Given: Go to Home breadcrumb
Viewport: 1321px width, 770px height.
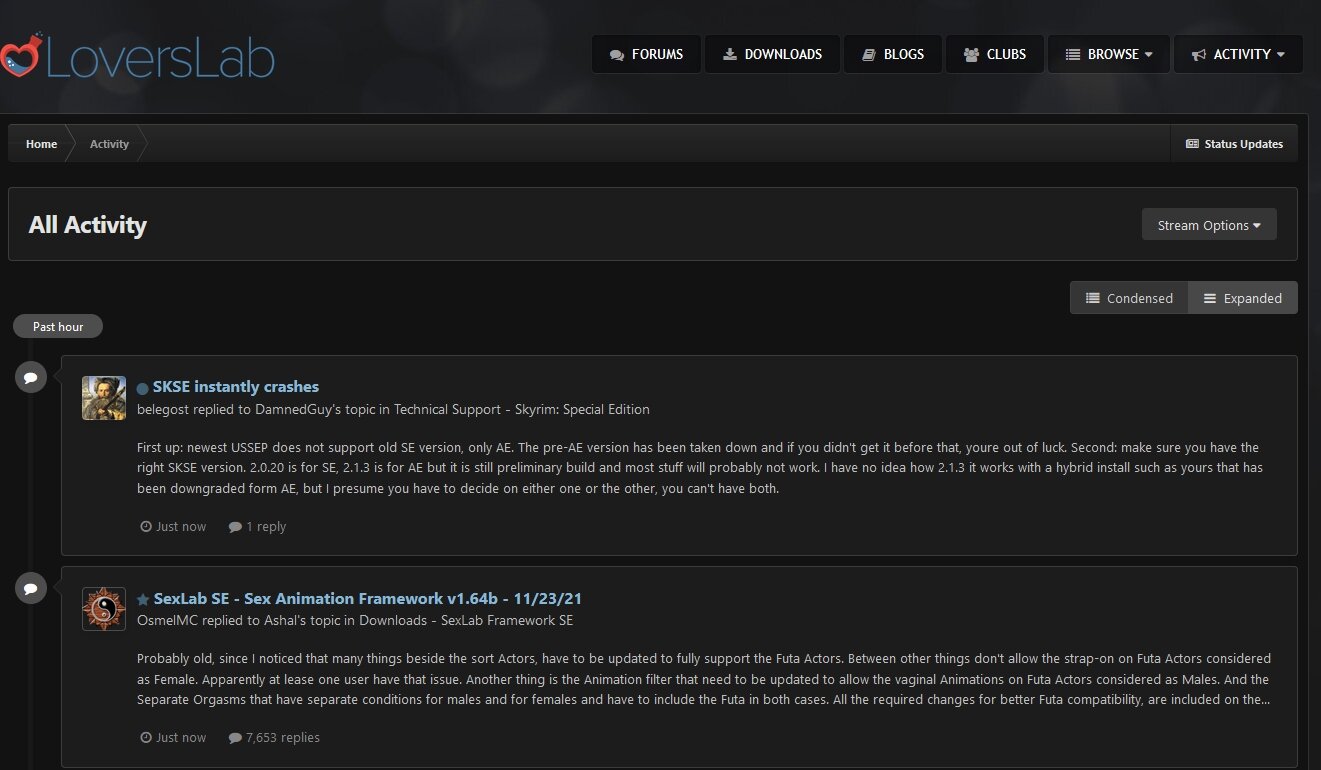Looking at the screenshot, I should (x=41, y=144).
